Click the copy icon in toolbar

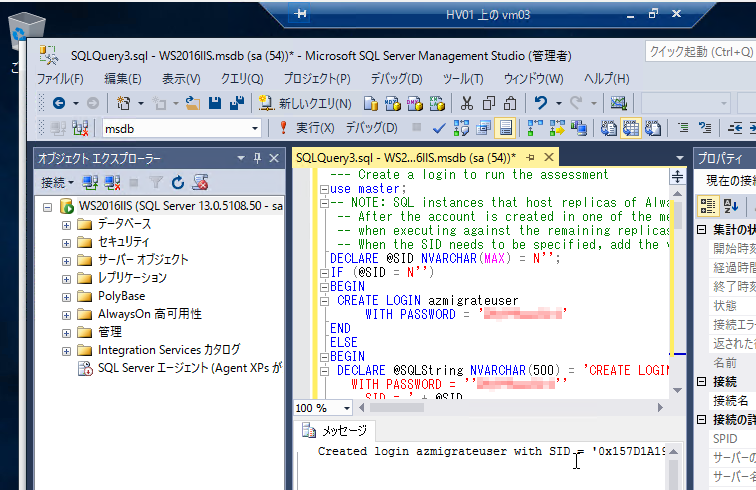[x=489, y=103]
